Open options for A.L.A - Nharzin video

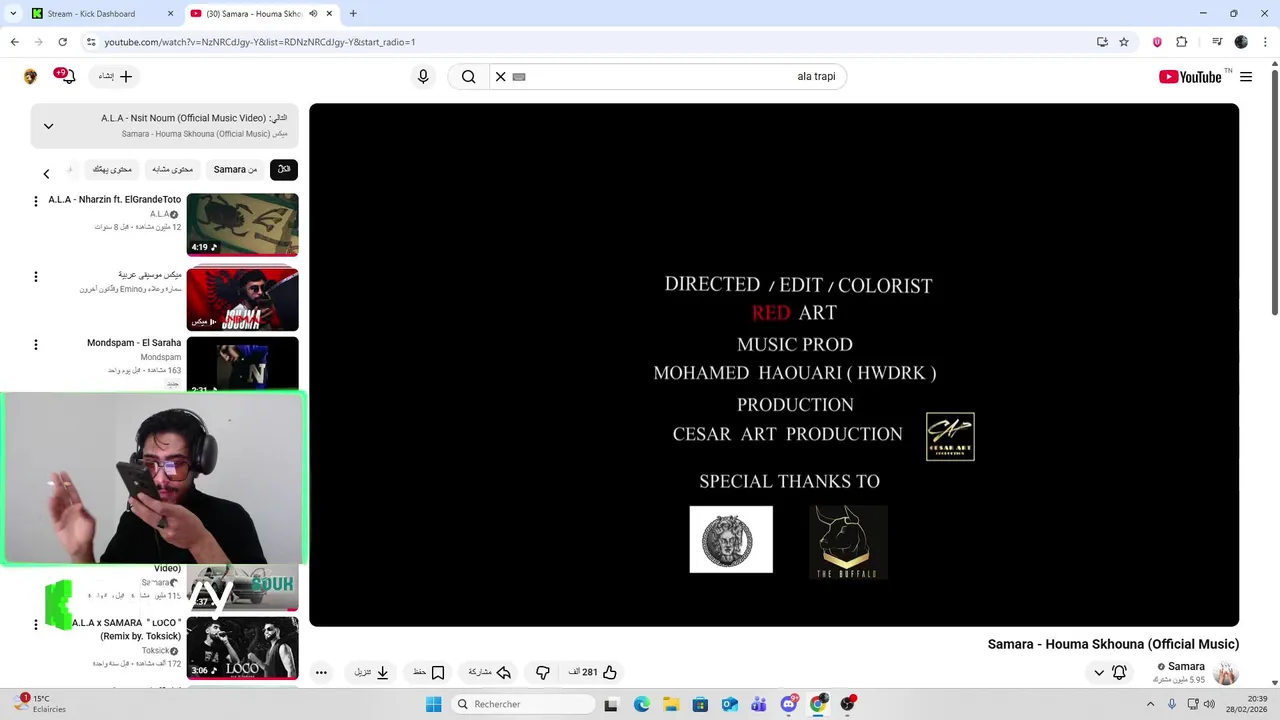(36, 201)
